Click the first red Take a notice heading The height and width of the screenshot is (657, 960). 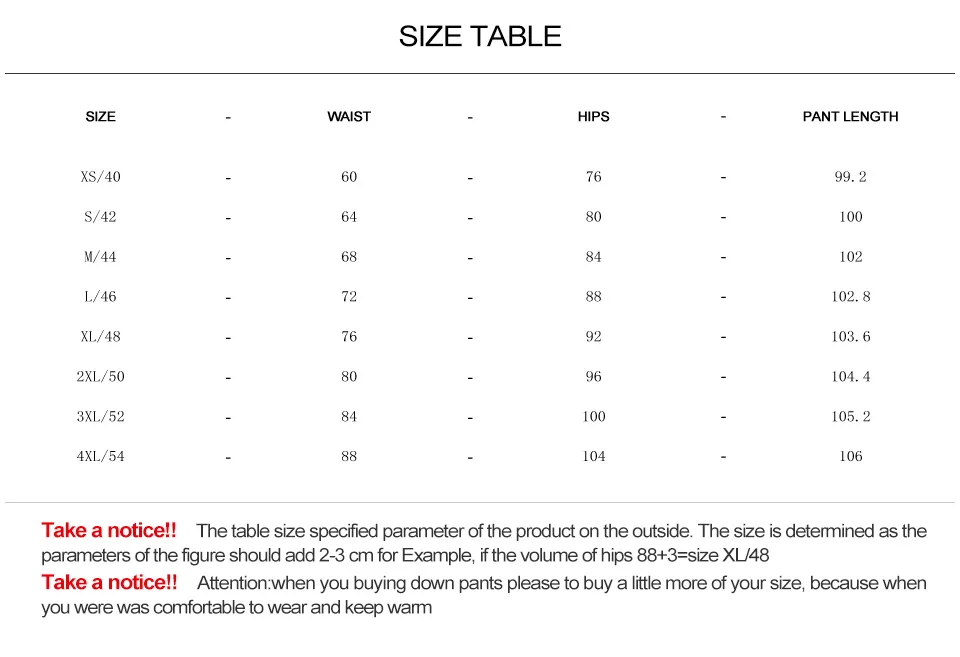click(109, 530)
